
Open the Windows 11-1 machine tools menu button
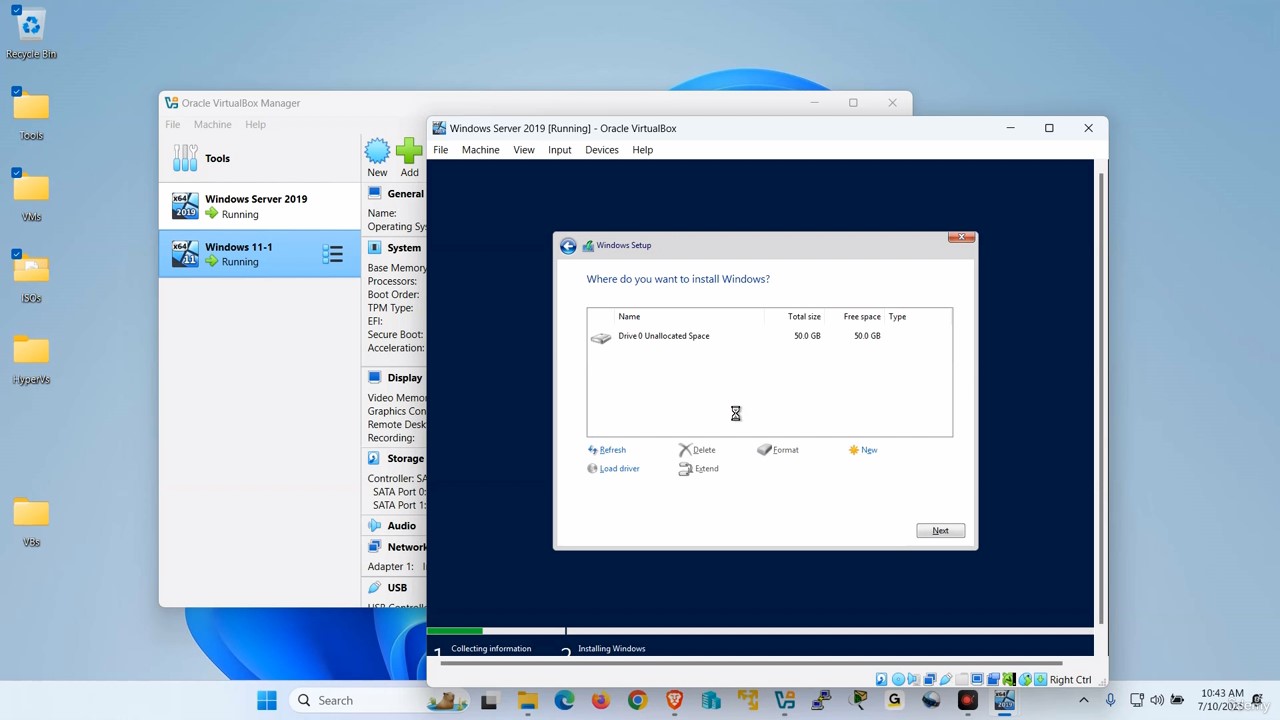[x=333, y=254]
